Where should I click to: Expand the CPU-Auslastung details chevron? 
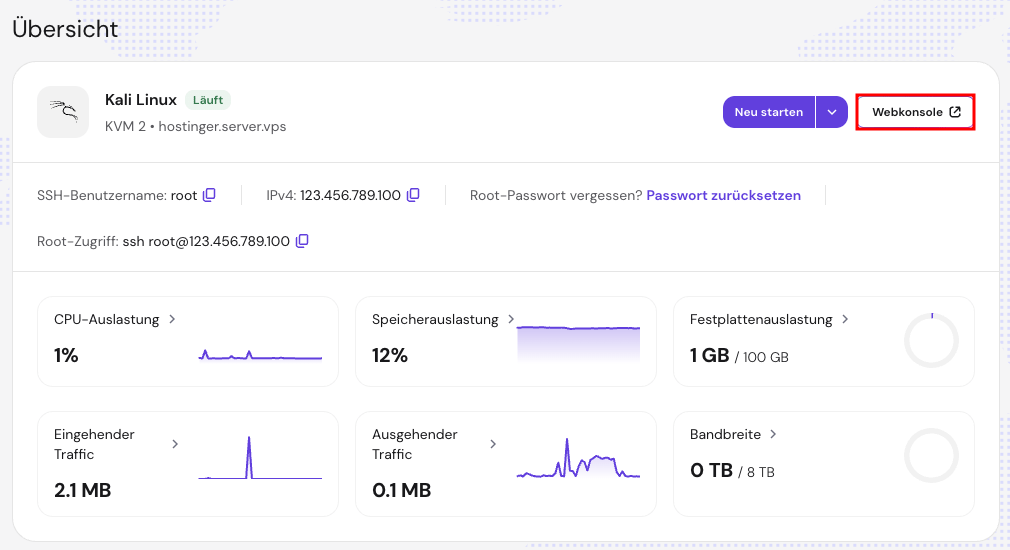(x=172, y=319)
